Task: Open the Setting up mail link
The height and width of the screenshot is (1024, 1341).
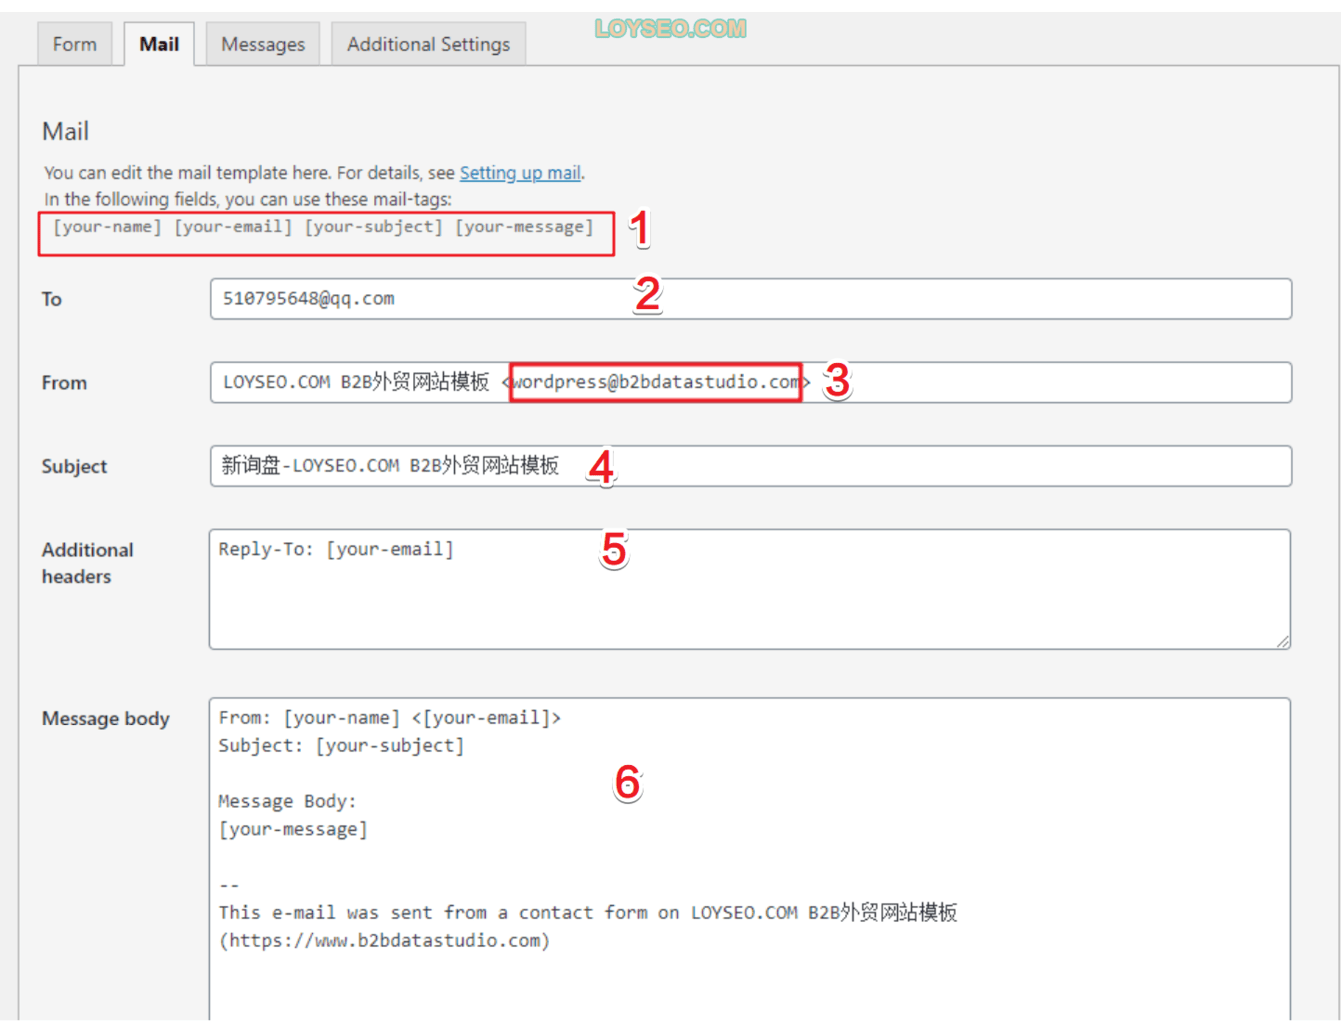Action: pyautogui.click(x=520, y=172)
